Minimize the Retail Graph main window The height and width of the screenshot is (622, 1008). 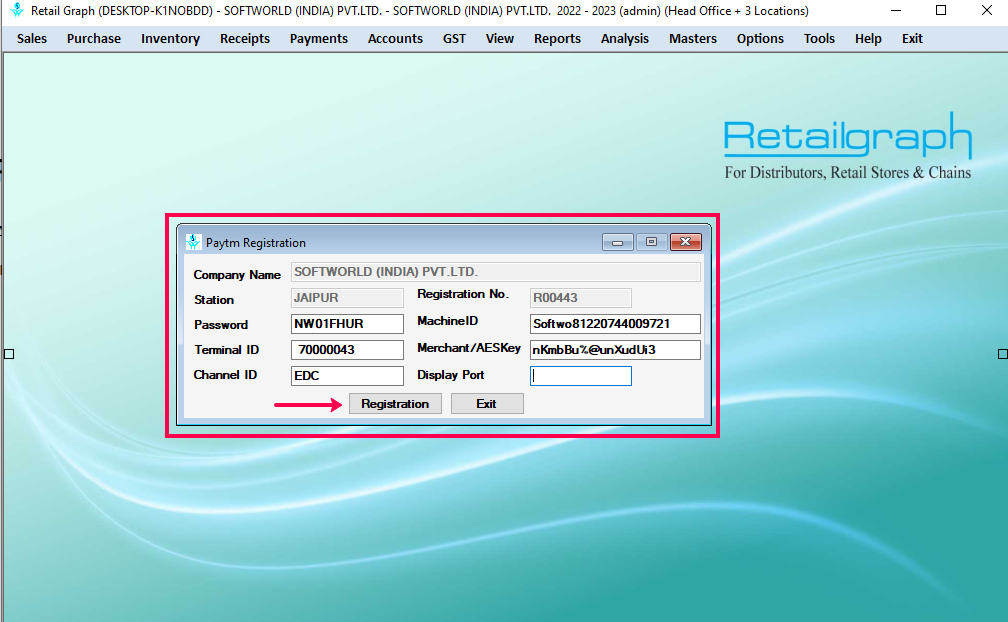coord(896,10)
